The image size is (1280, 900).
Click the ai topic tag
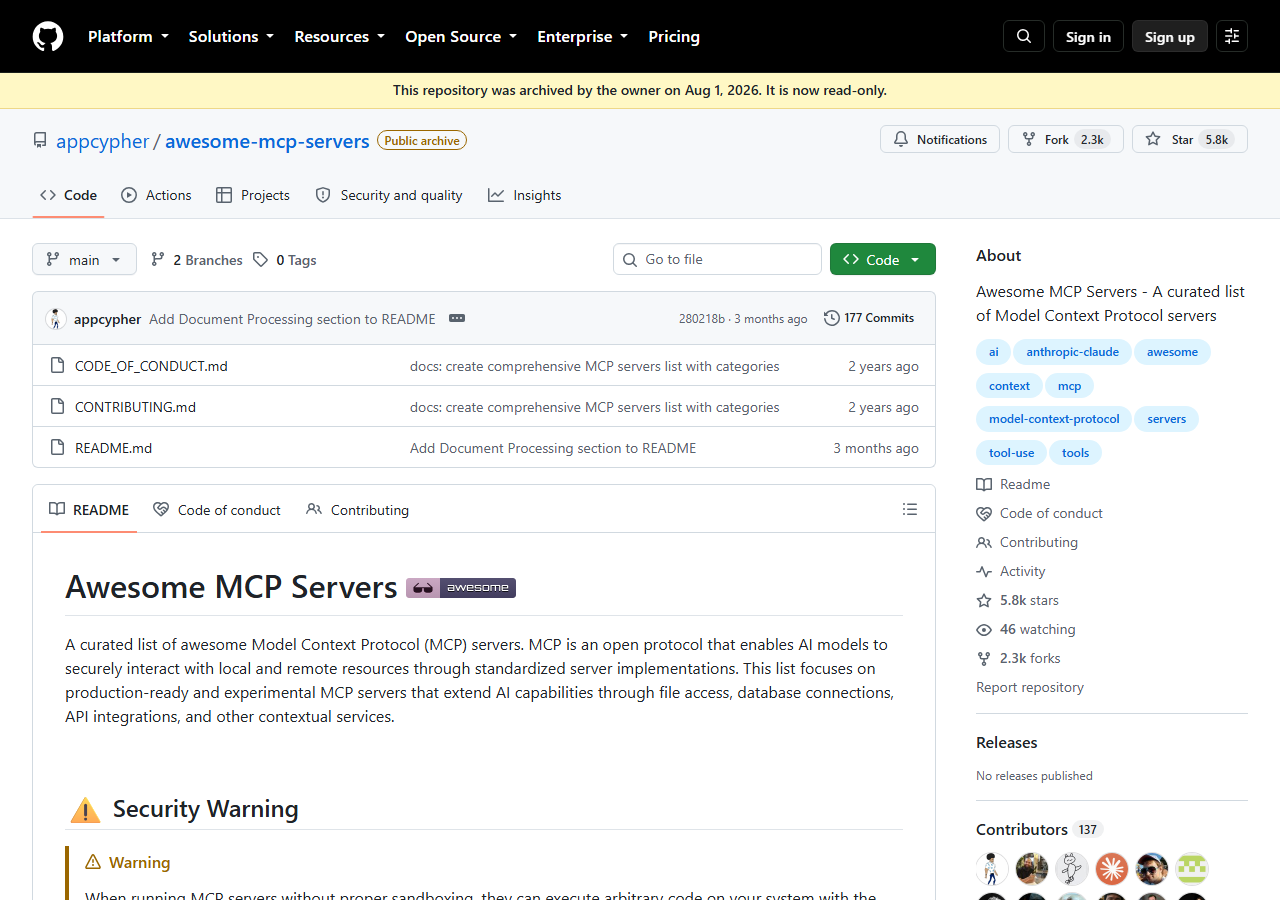[993, 352]
